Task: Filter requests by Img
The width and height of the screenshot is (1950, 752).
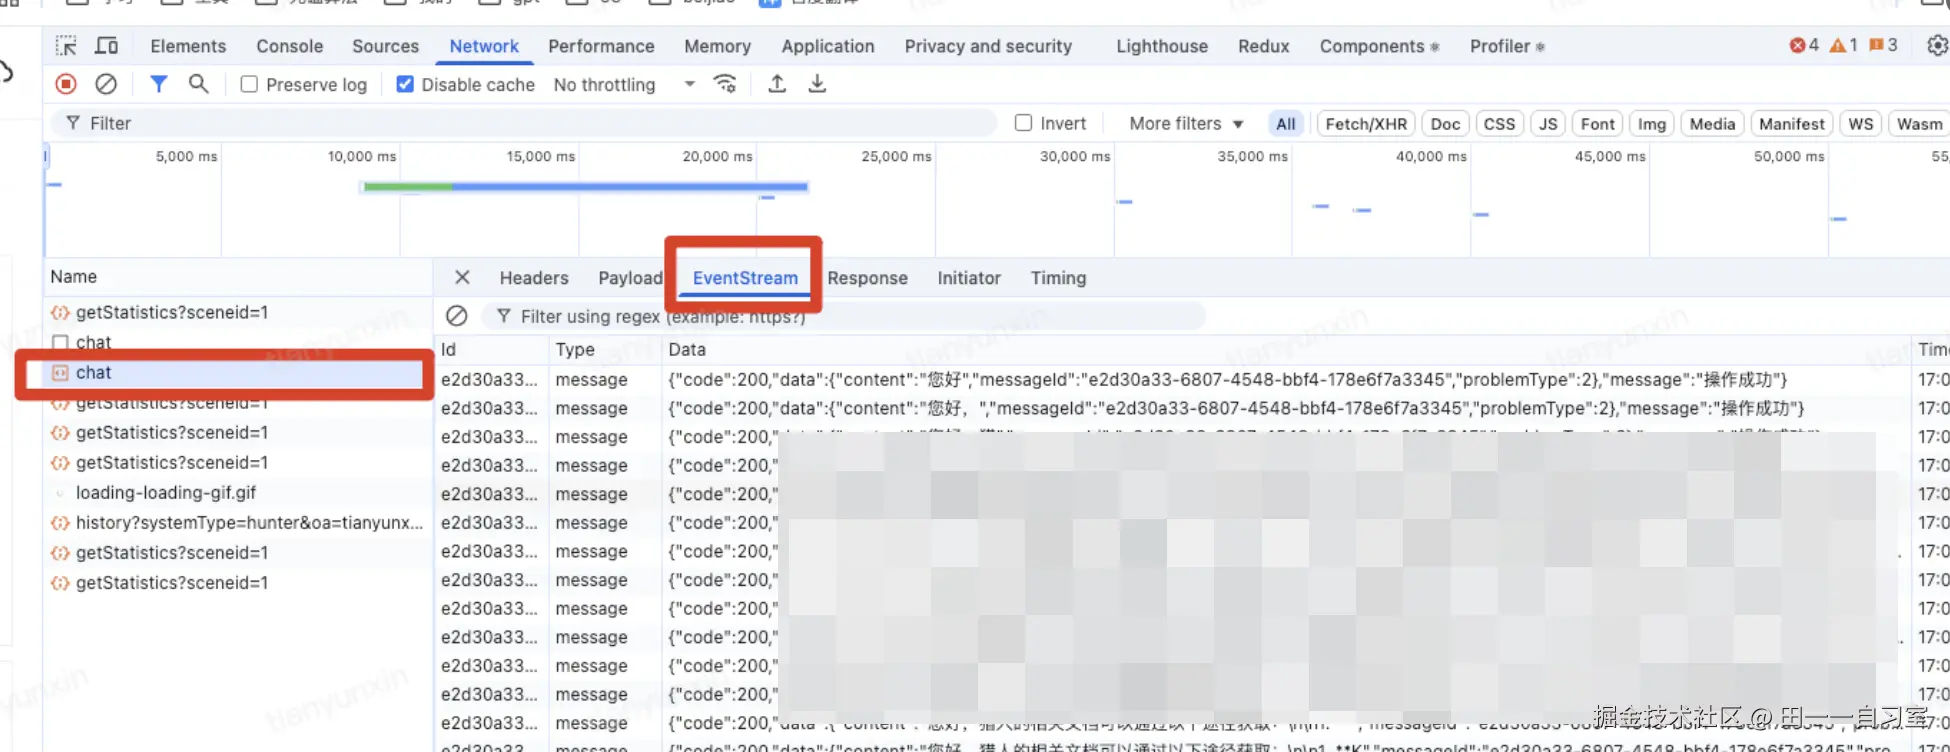Action: [1652, 124]
